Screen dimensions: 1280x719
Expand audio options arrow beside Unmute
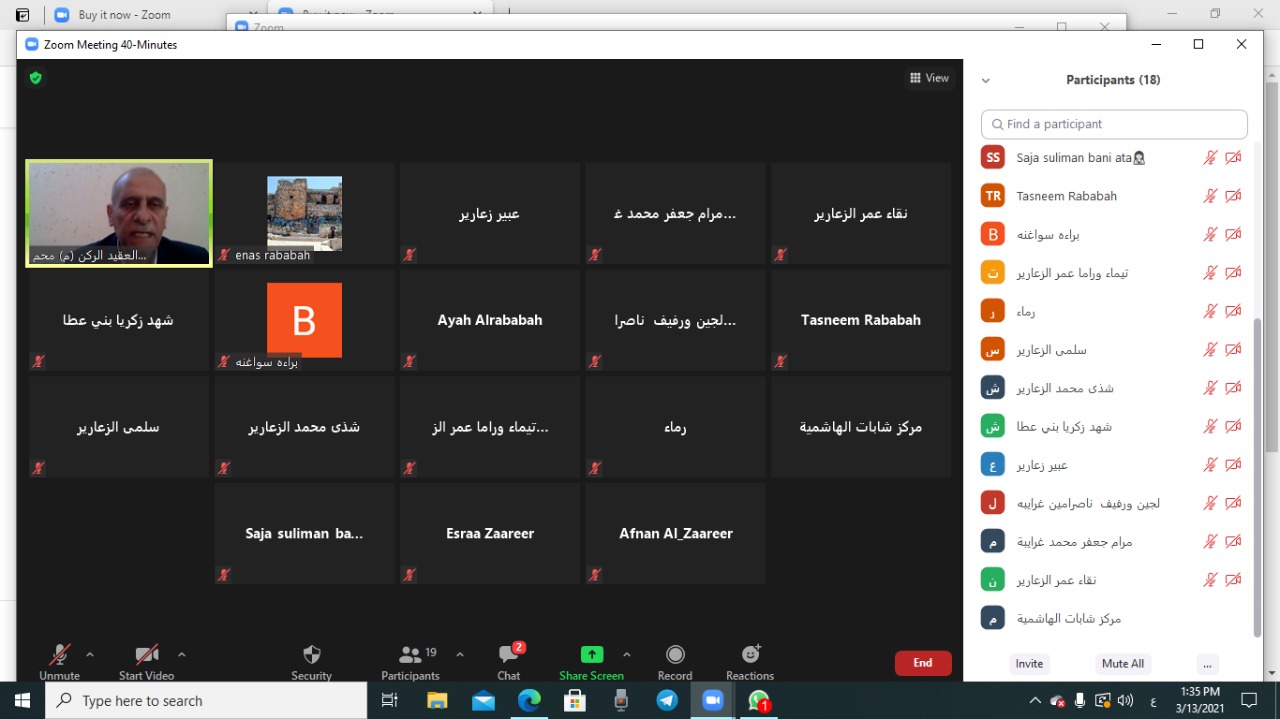(90, 655)
